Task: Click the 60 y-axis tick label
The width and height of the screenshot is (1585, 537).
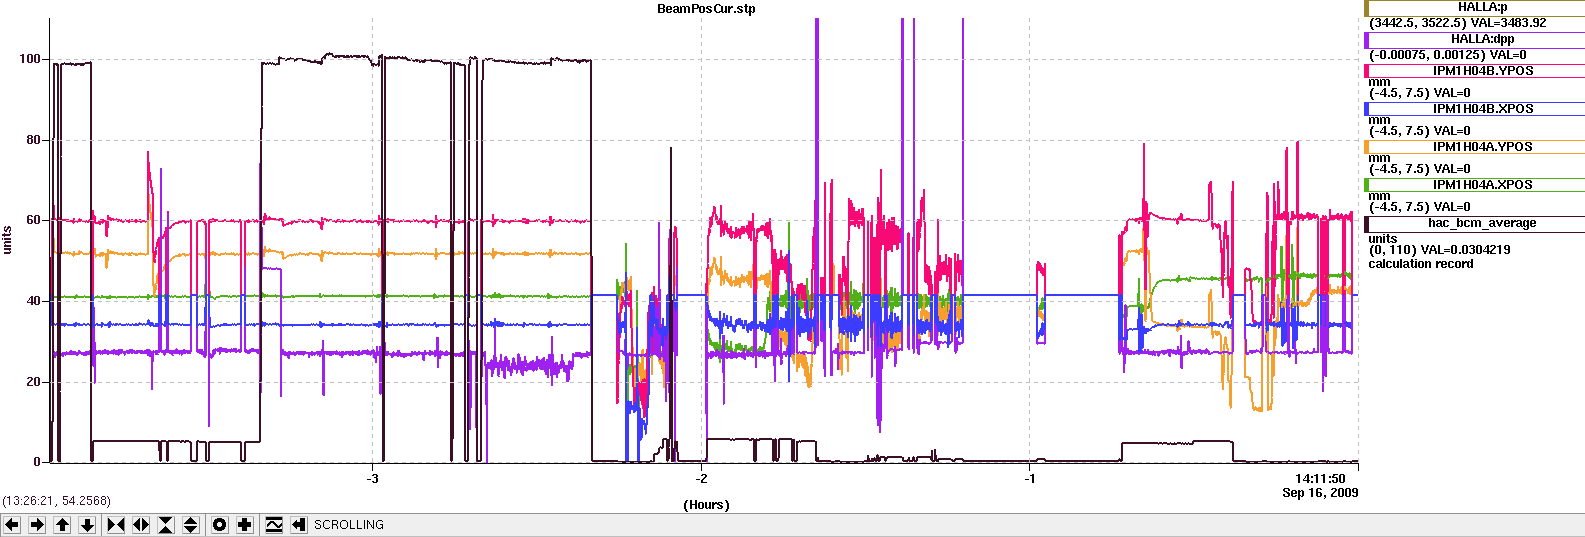Action: point(34,220)
